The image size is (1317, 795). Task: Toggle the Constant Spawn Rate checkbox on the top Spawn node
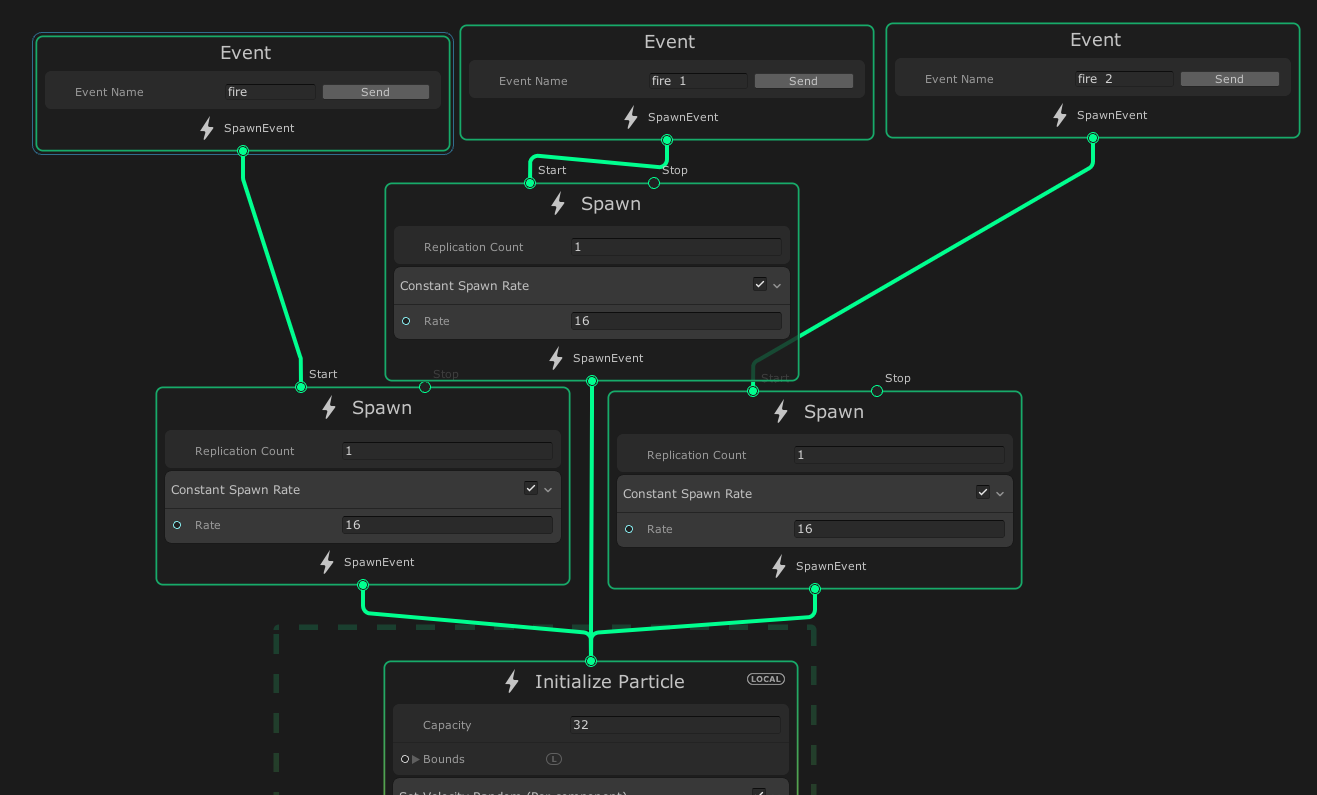click(759, 284)
